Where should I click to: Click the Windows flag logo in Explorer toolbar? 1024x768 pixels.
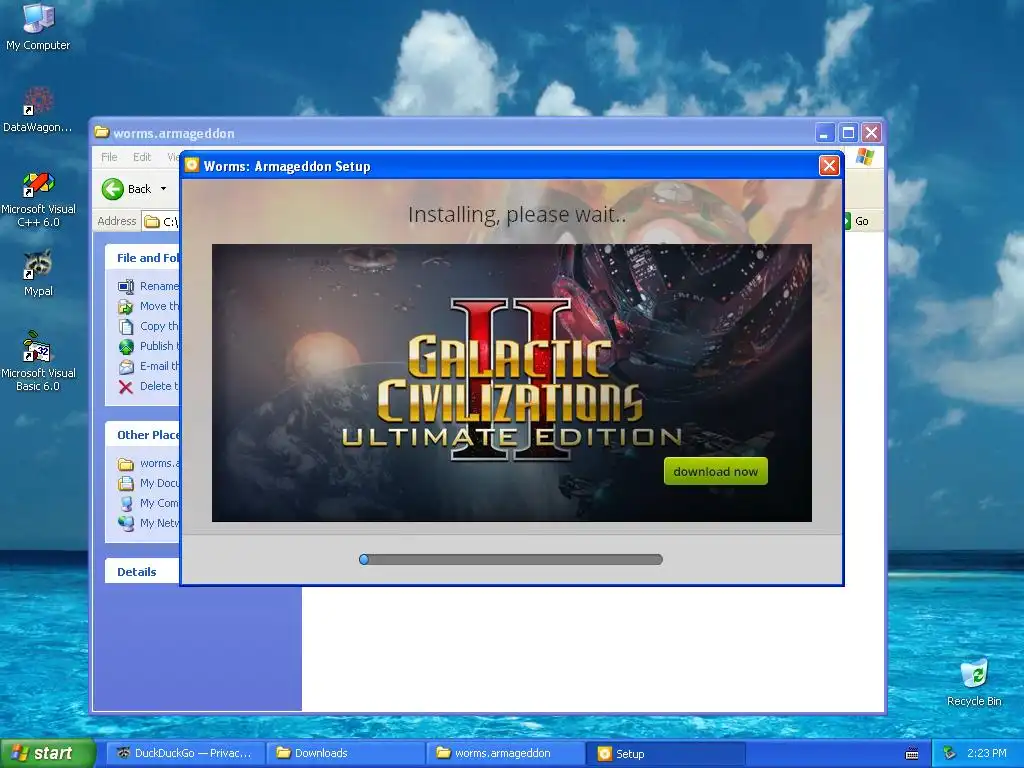tap(865, 157)
